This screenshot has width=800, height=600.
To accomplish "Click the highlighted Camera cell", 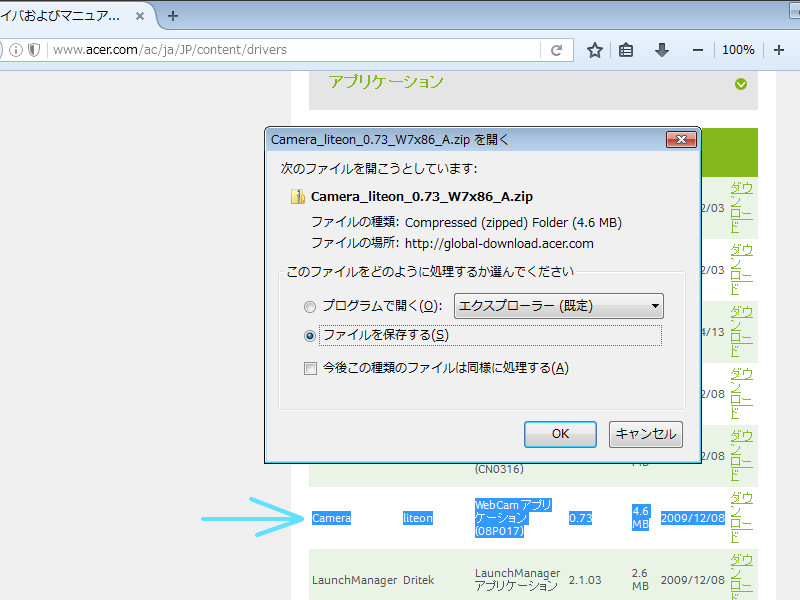I will [x=332, y=518].
